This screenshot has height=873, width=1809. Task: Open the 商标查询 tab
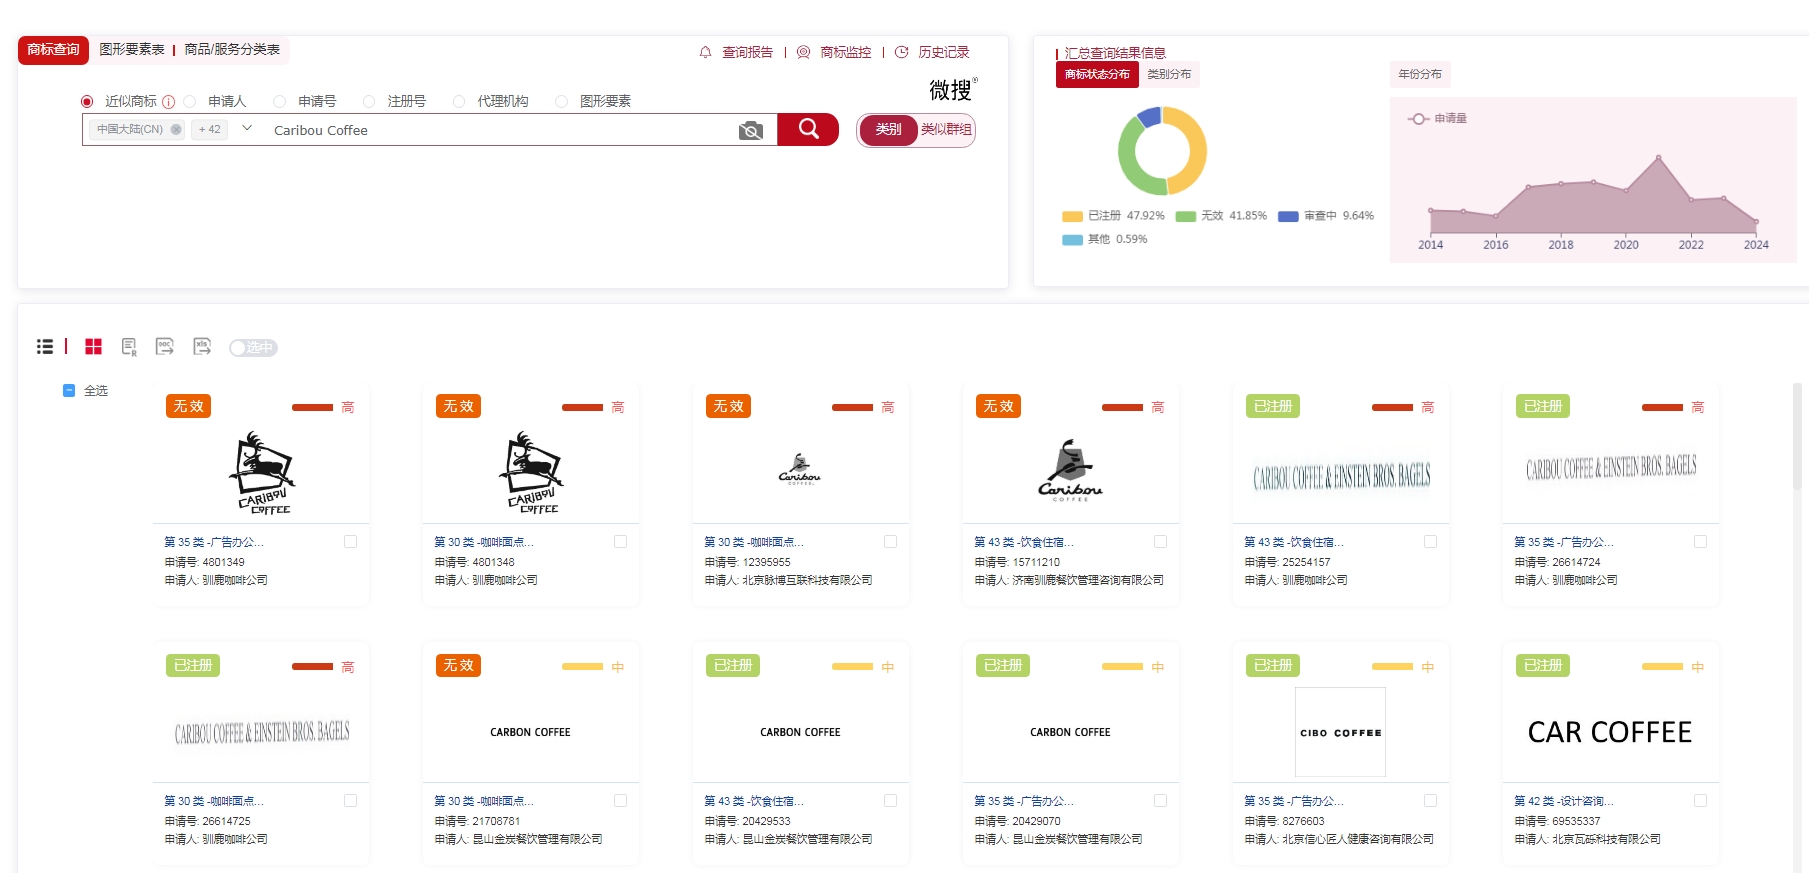tap(53, 50)
